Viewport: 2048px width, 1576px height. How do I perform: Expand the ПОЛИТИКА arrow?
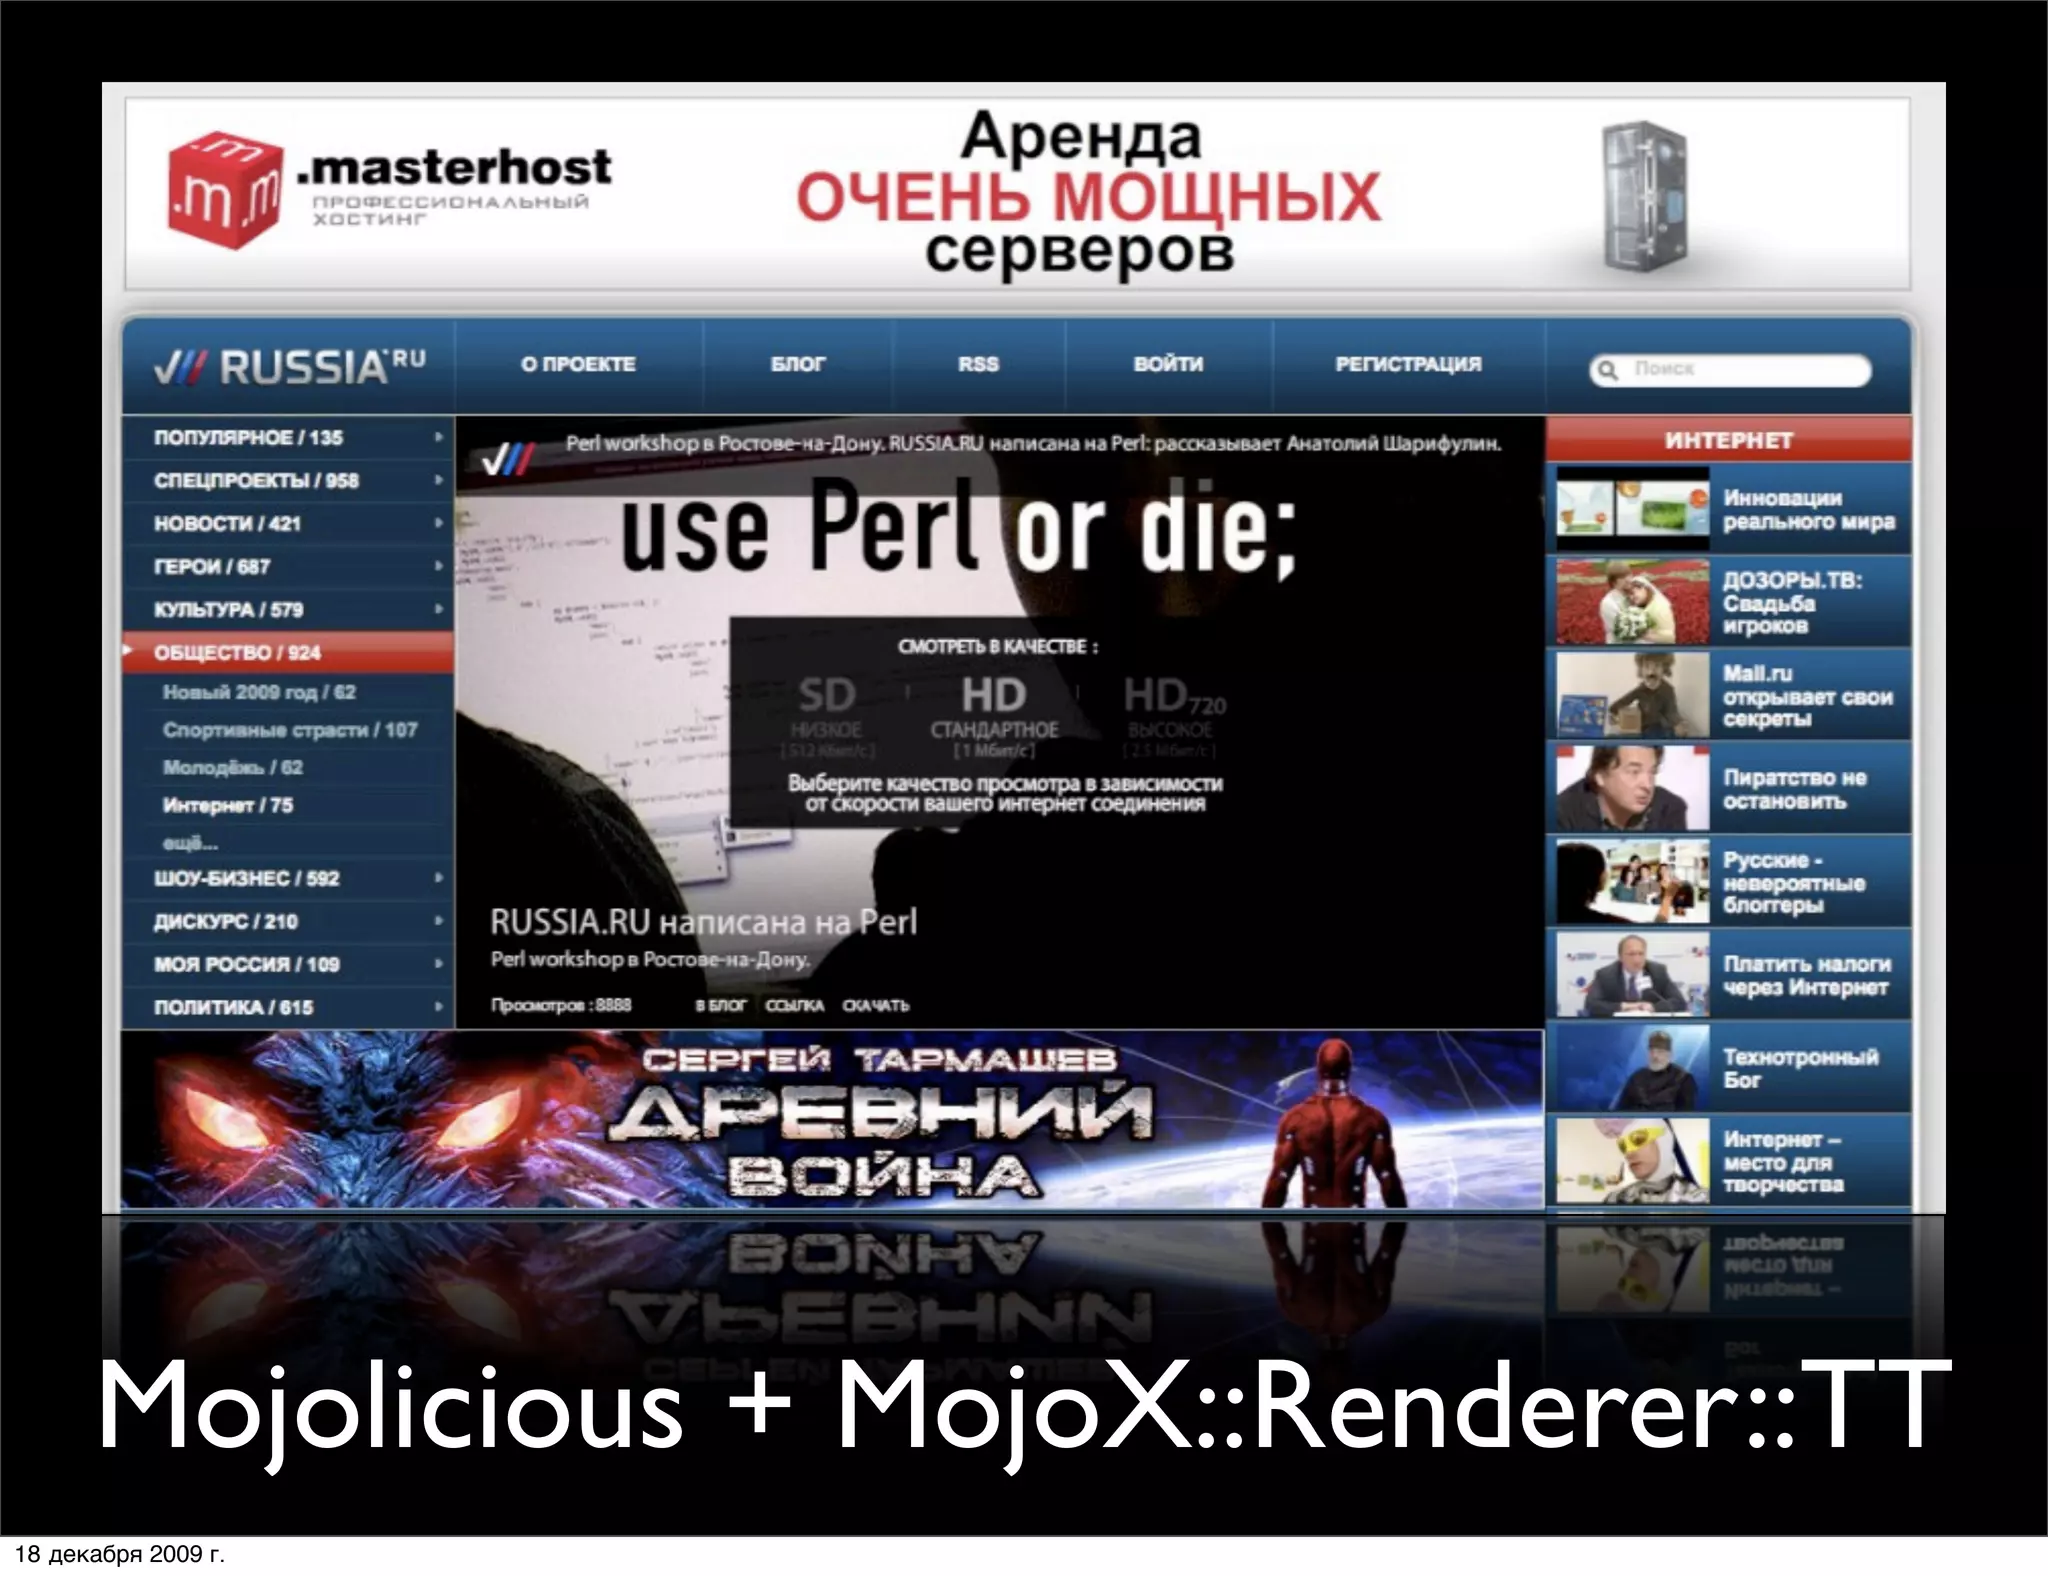click(438, 1007)
